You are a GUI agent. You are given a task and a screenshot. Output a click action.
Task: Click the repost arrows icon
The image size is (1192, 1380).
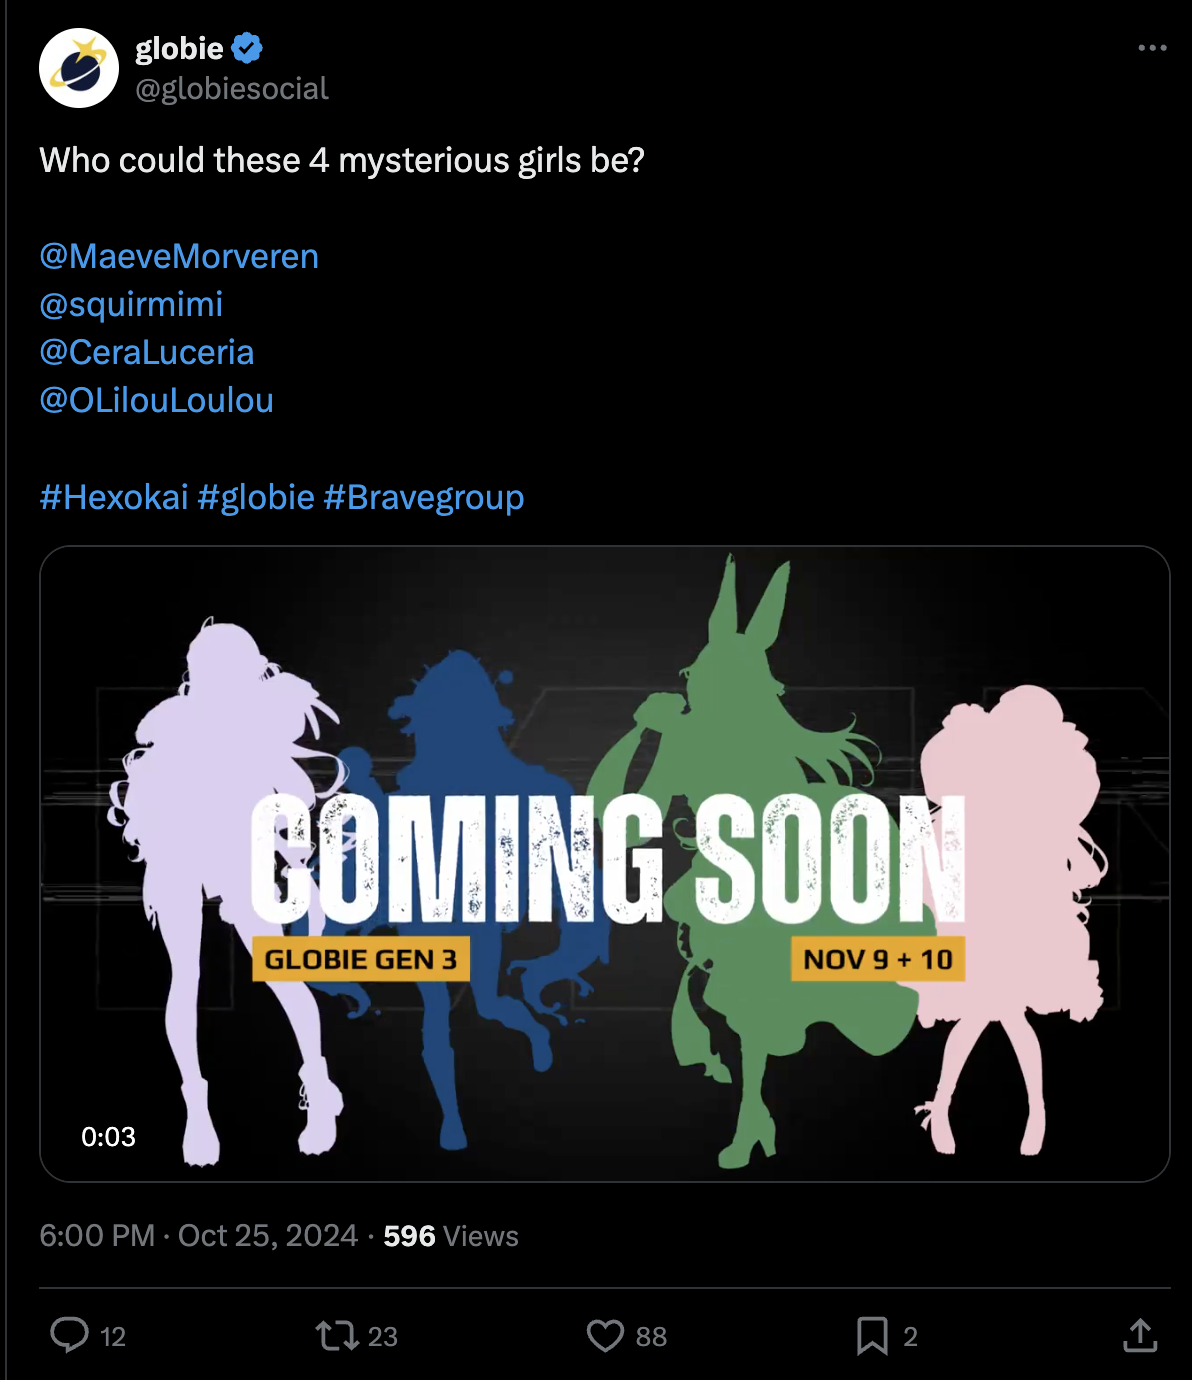336,1335
